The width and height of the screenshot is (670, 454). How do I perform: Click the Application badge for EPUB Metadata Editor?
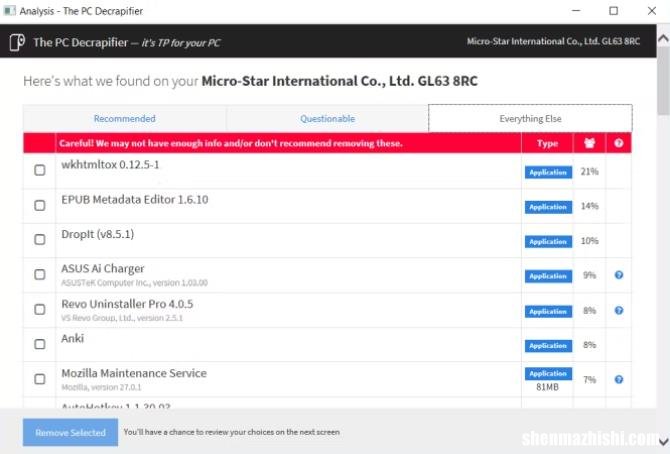548,207
